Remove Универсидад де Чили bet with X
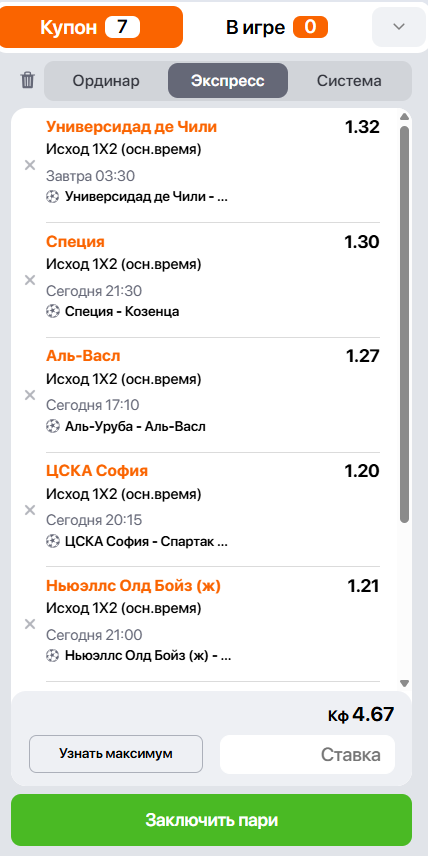 (x=30, y=165)
